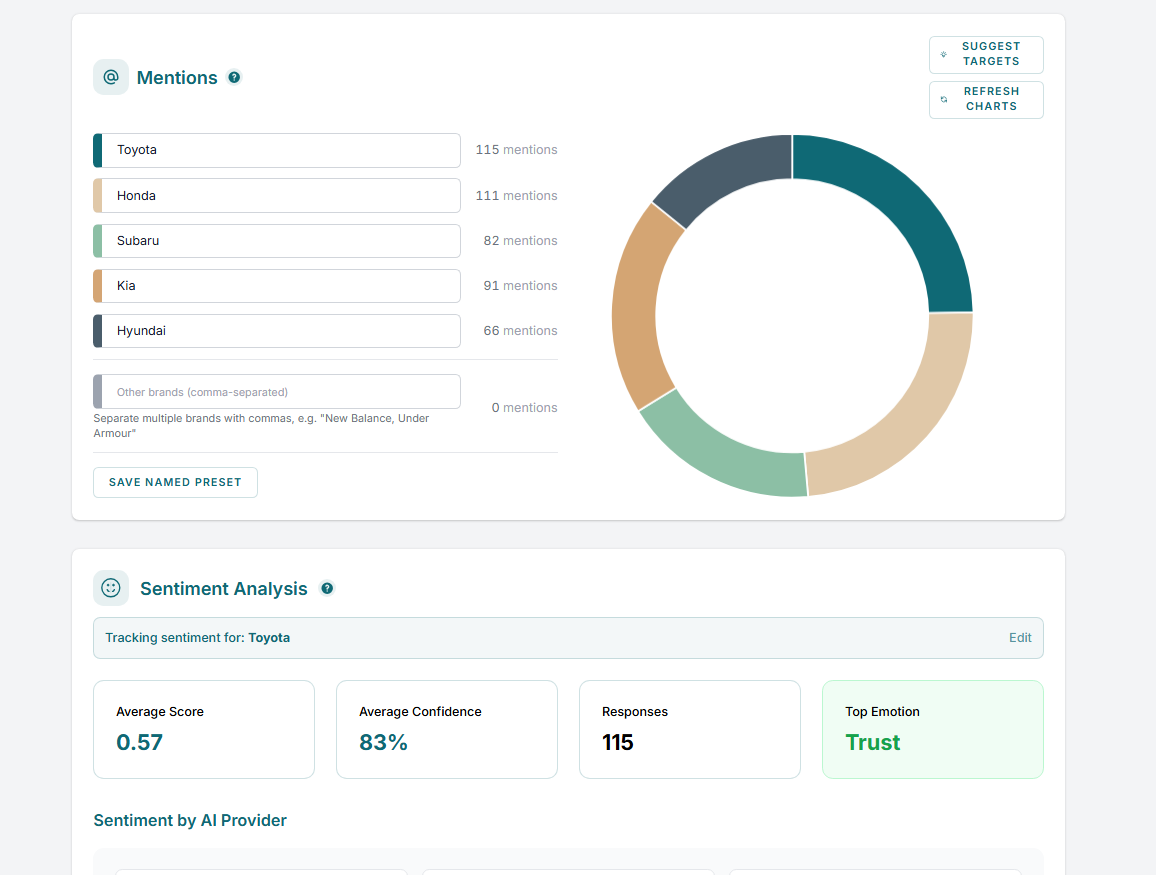Image resolution: width=1156 pixels, height=875 pixels.
Task: Click the orange Kia color swatch
Action: point(97,286)
